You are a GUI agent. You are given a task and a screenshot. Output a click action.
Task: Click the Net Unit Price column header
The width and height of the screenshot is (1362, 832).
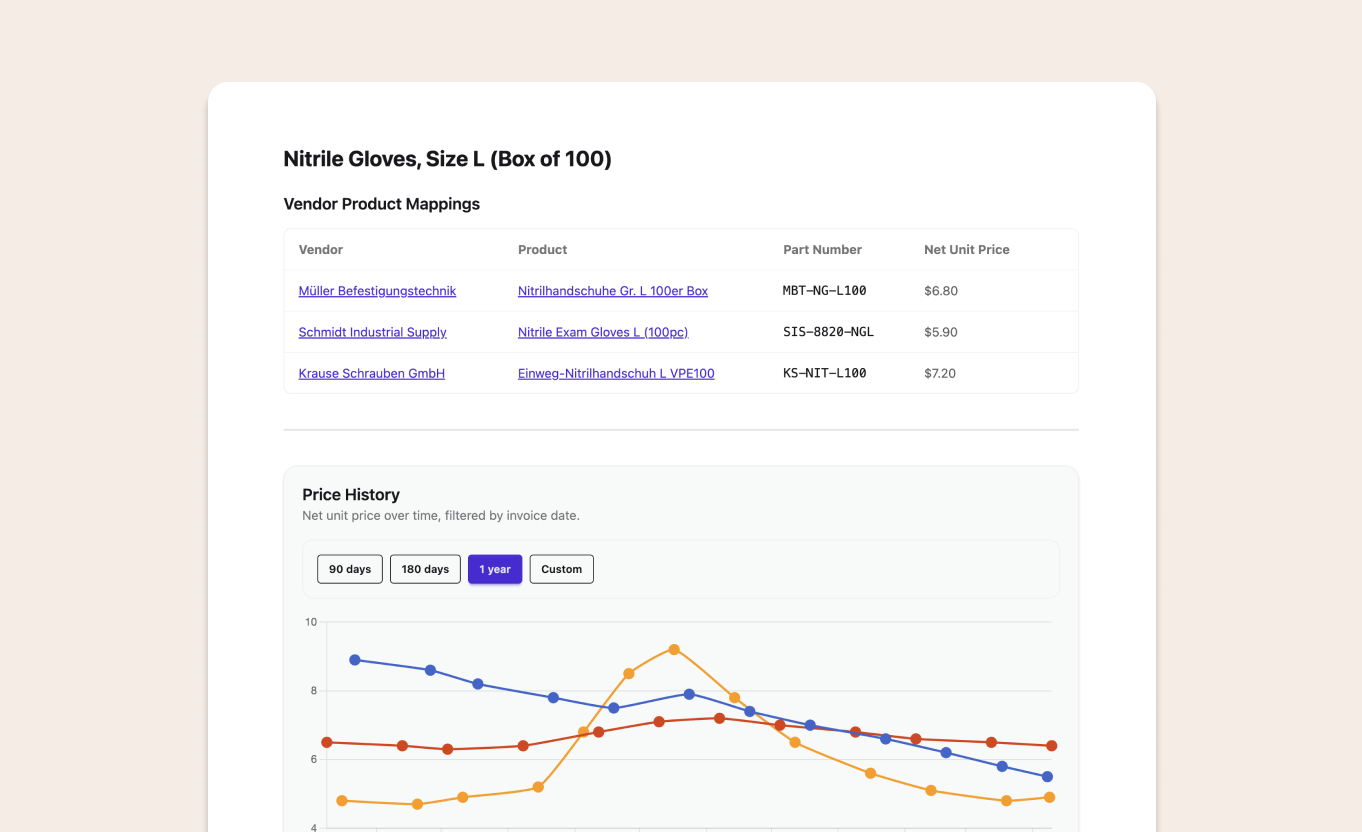(966, 249)
